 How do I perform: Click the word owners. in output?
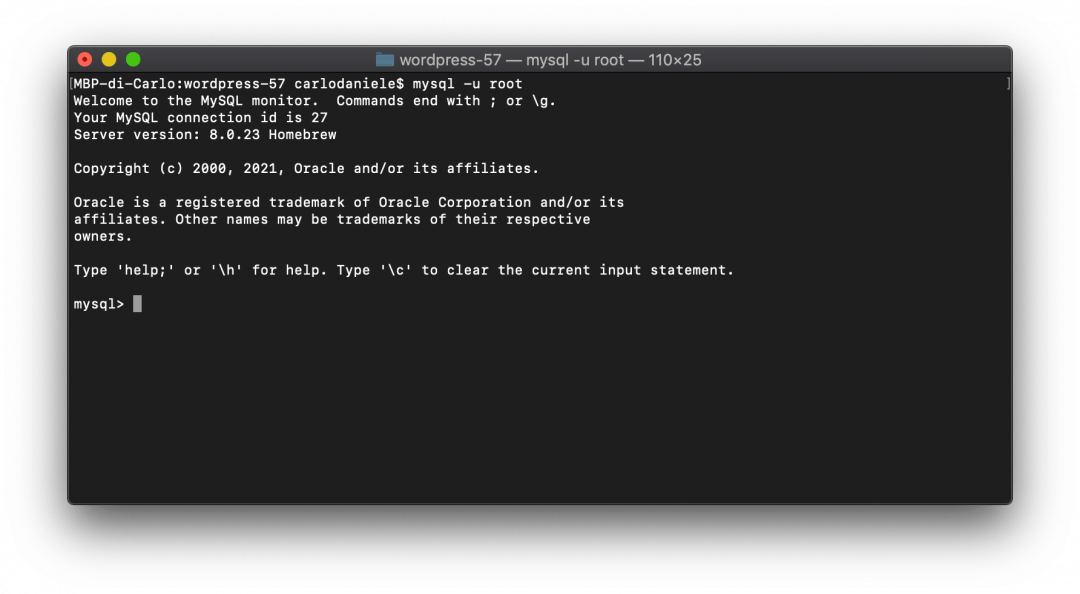pos(102,237)
